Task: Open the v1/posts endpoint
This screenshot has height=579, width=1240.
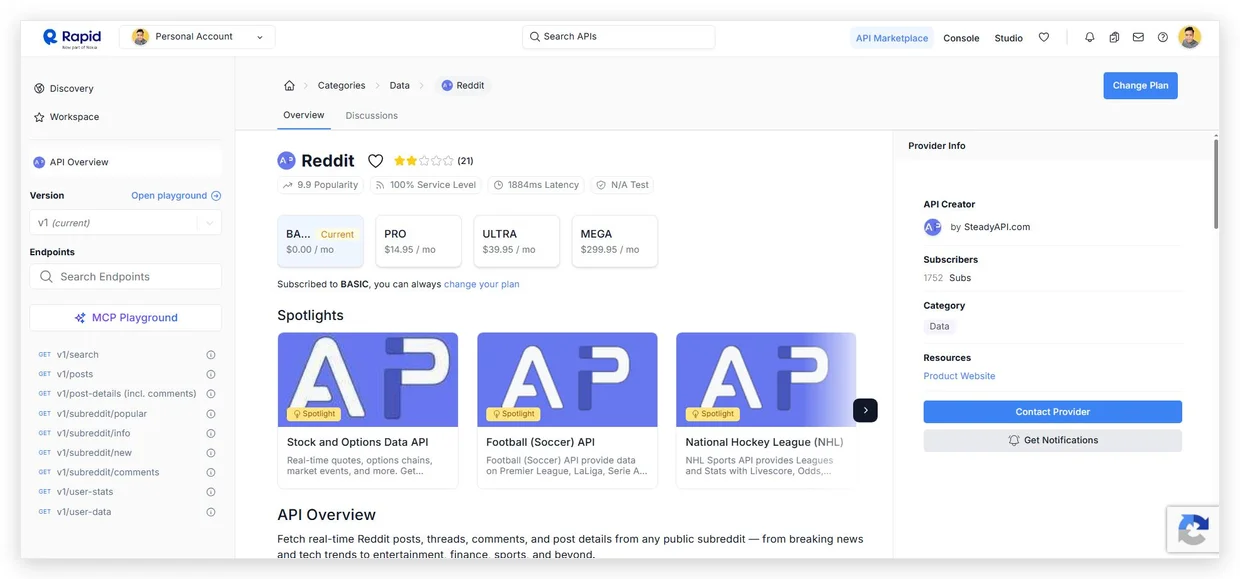Action: [75, 374]
